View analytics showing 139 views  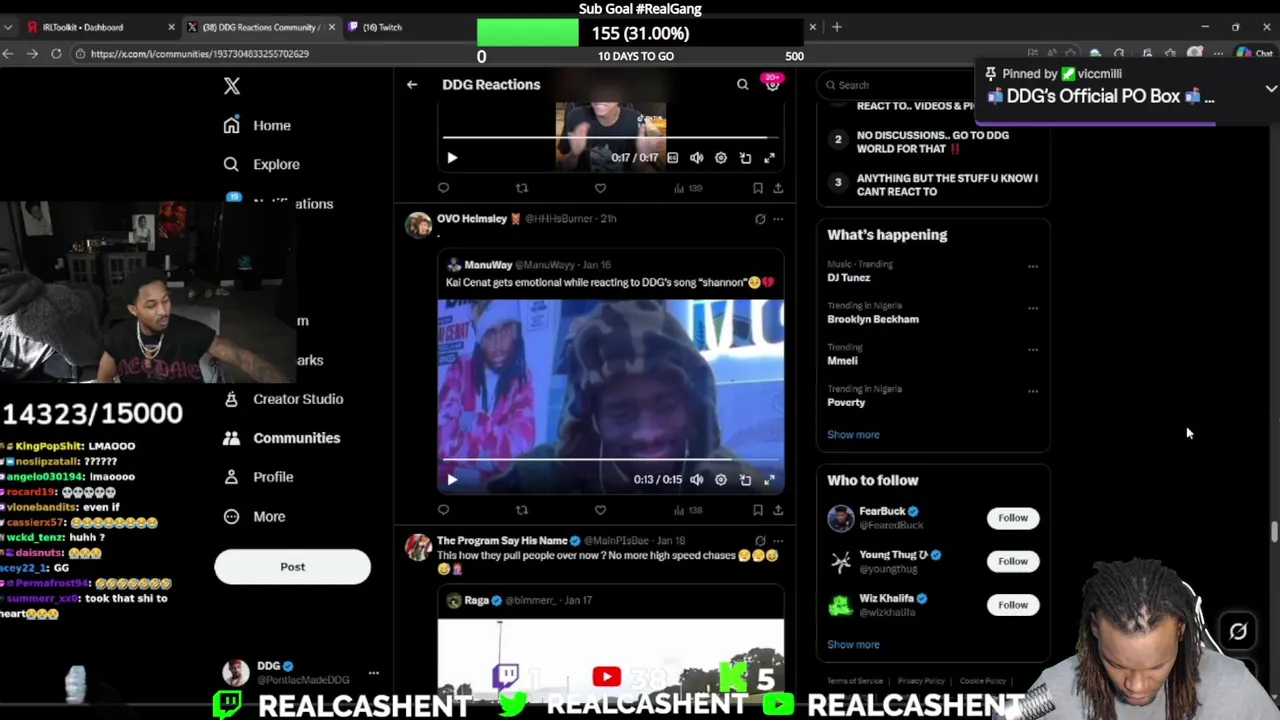coord(687,188)
